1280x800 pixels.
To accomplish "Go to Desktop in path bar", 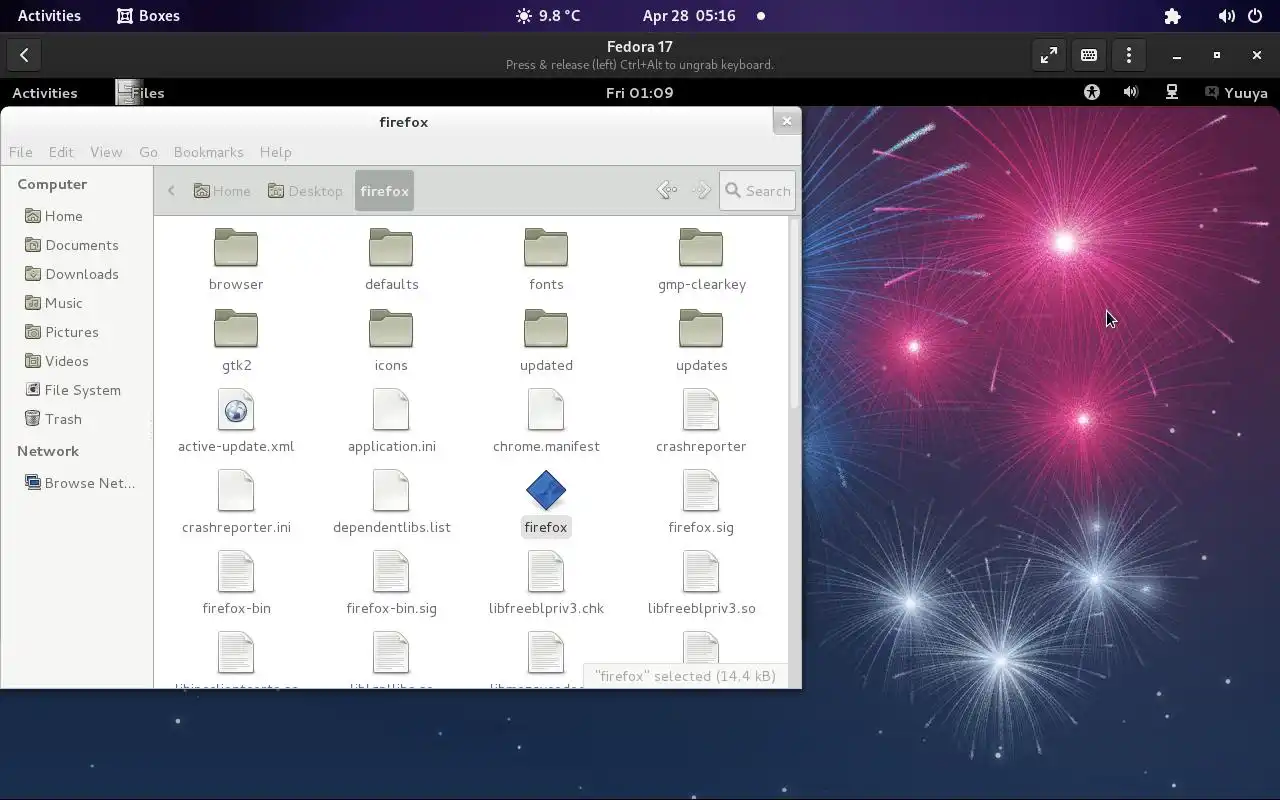I will click(305, 191).
